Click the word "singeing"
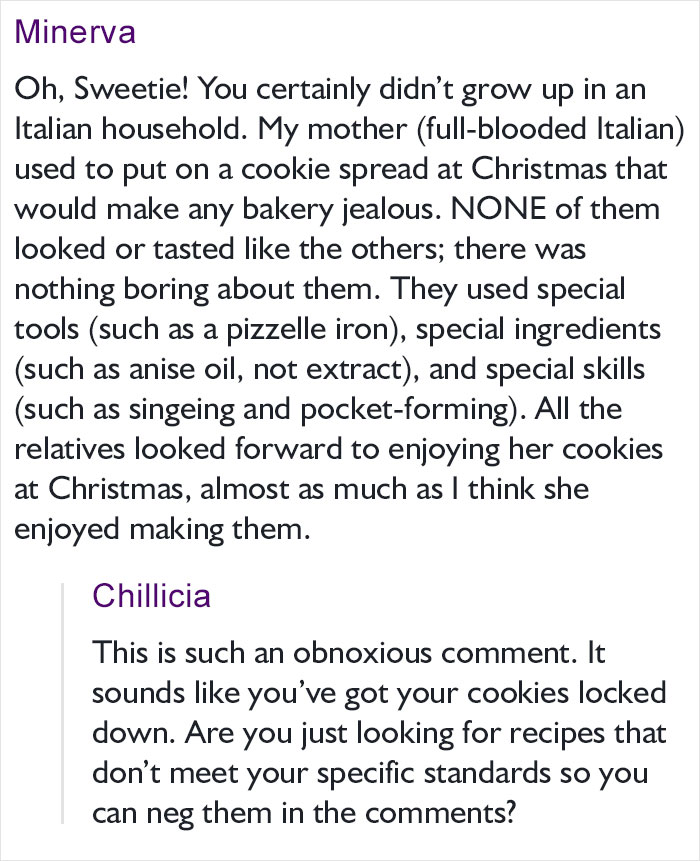This screenshot has height=861, width=700. [182, 410]
